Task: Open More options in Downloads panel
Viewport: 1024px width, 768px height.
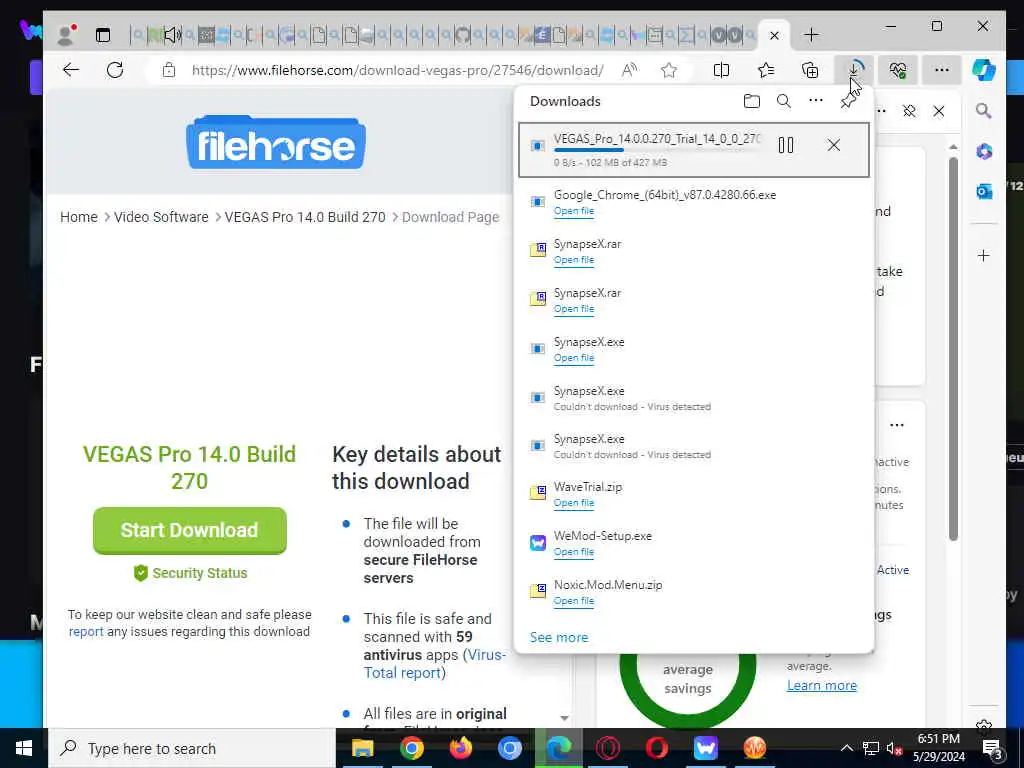Action: (x=816, y=101)
